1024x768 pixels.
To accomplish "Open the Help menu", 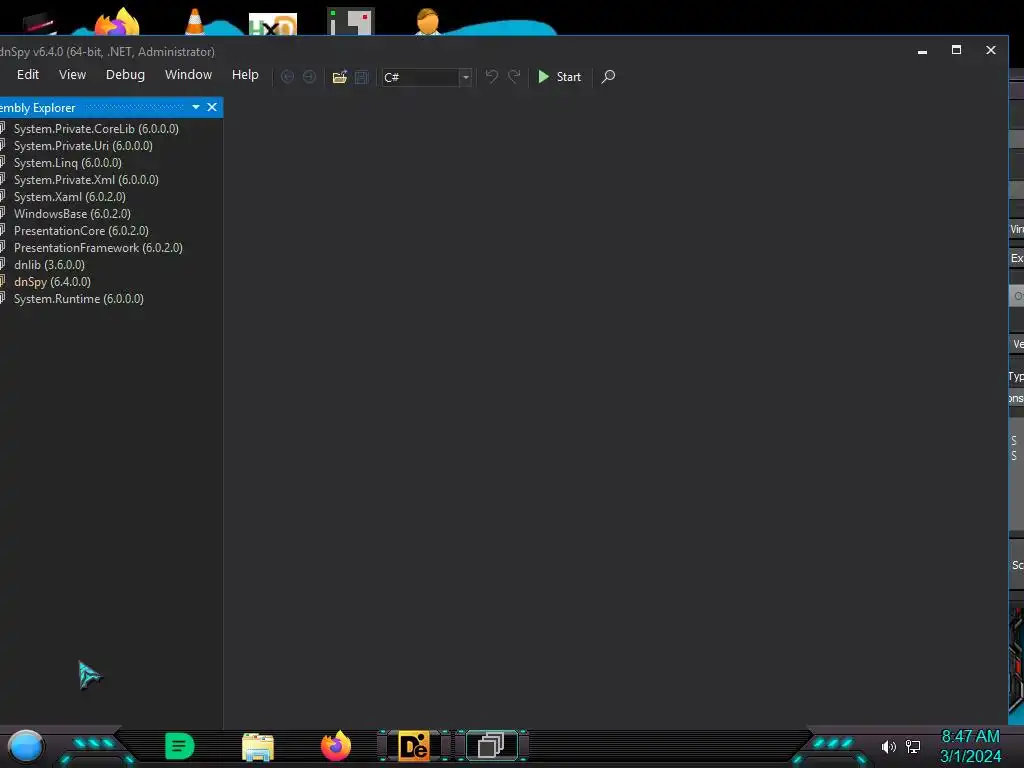I will point(245,75).
